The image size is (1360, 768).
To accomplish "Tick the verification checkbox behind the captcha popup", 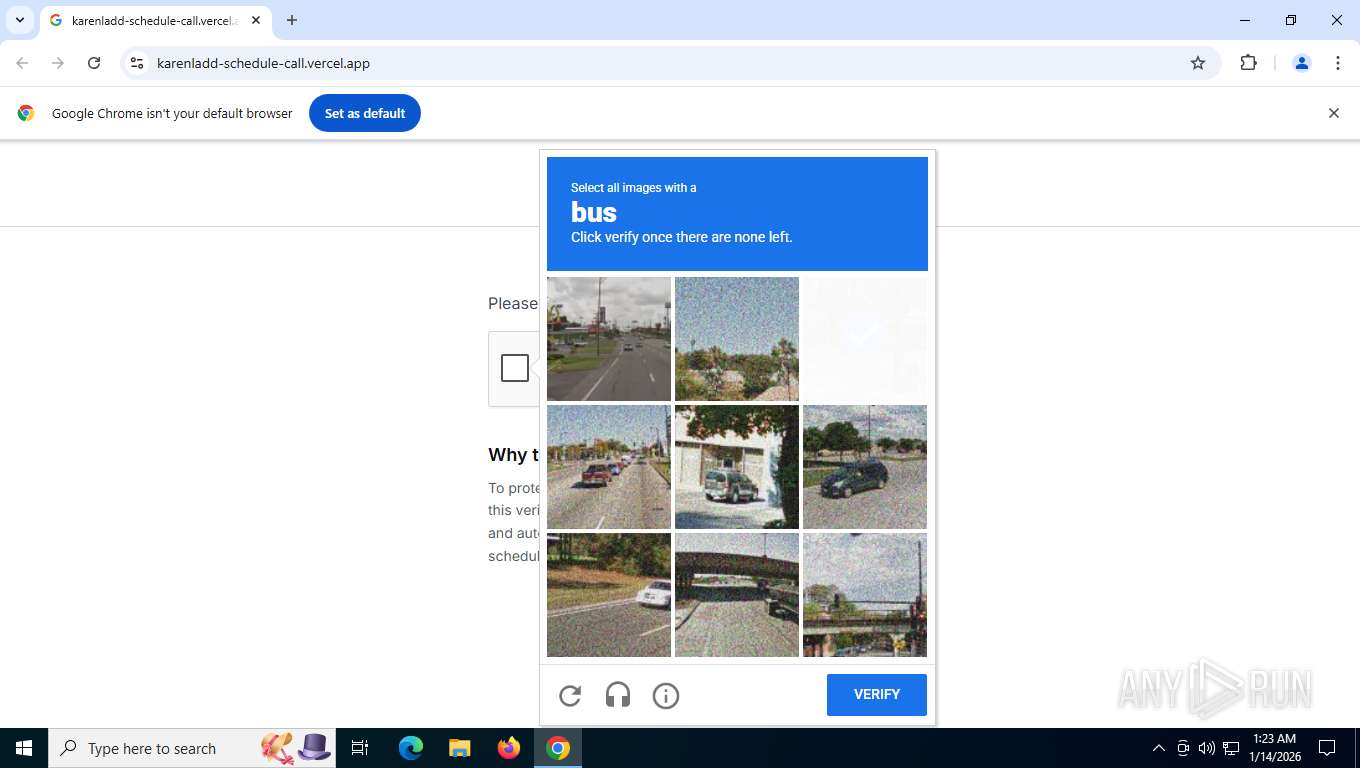I will [515, 368].
